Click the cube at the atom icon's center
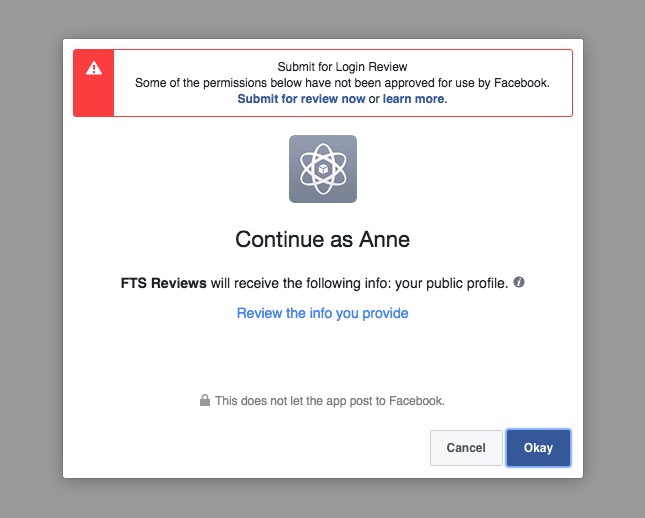This screenshot has width=645, height=518. [323, 169]
